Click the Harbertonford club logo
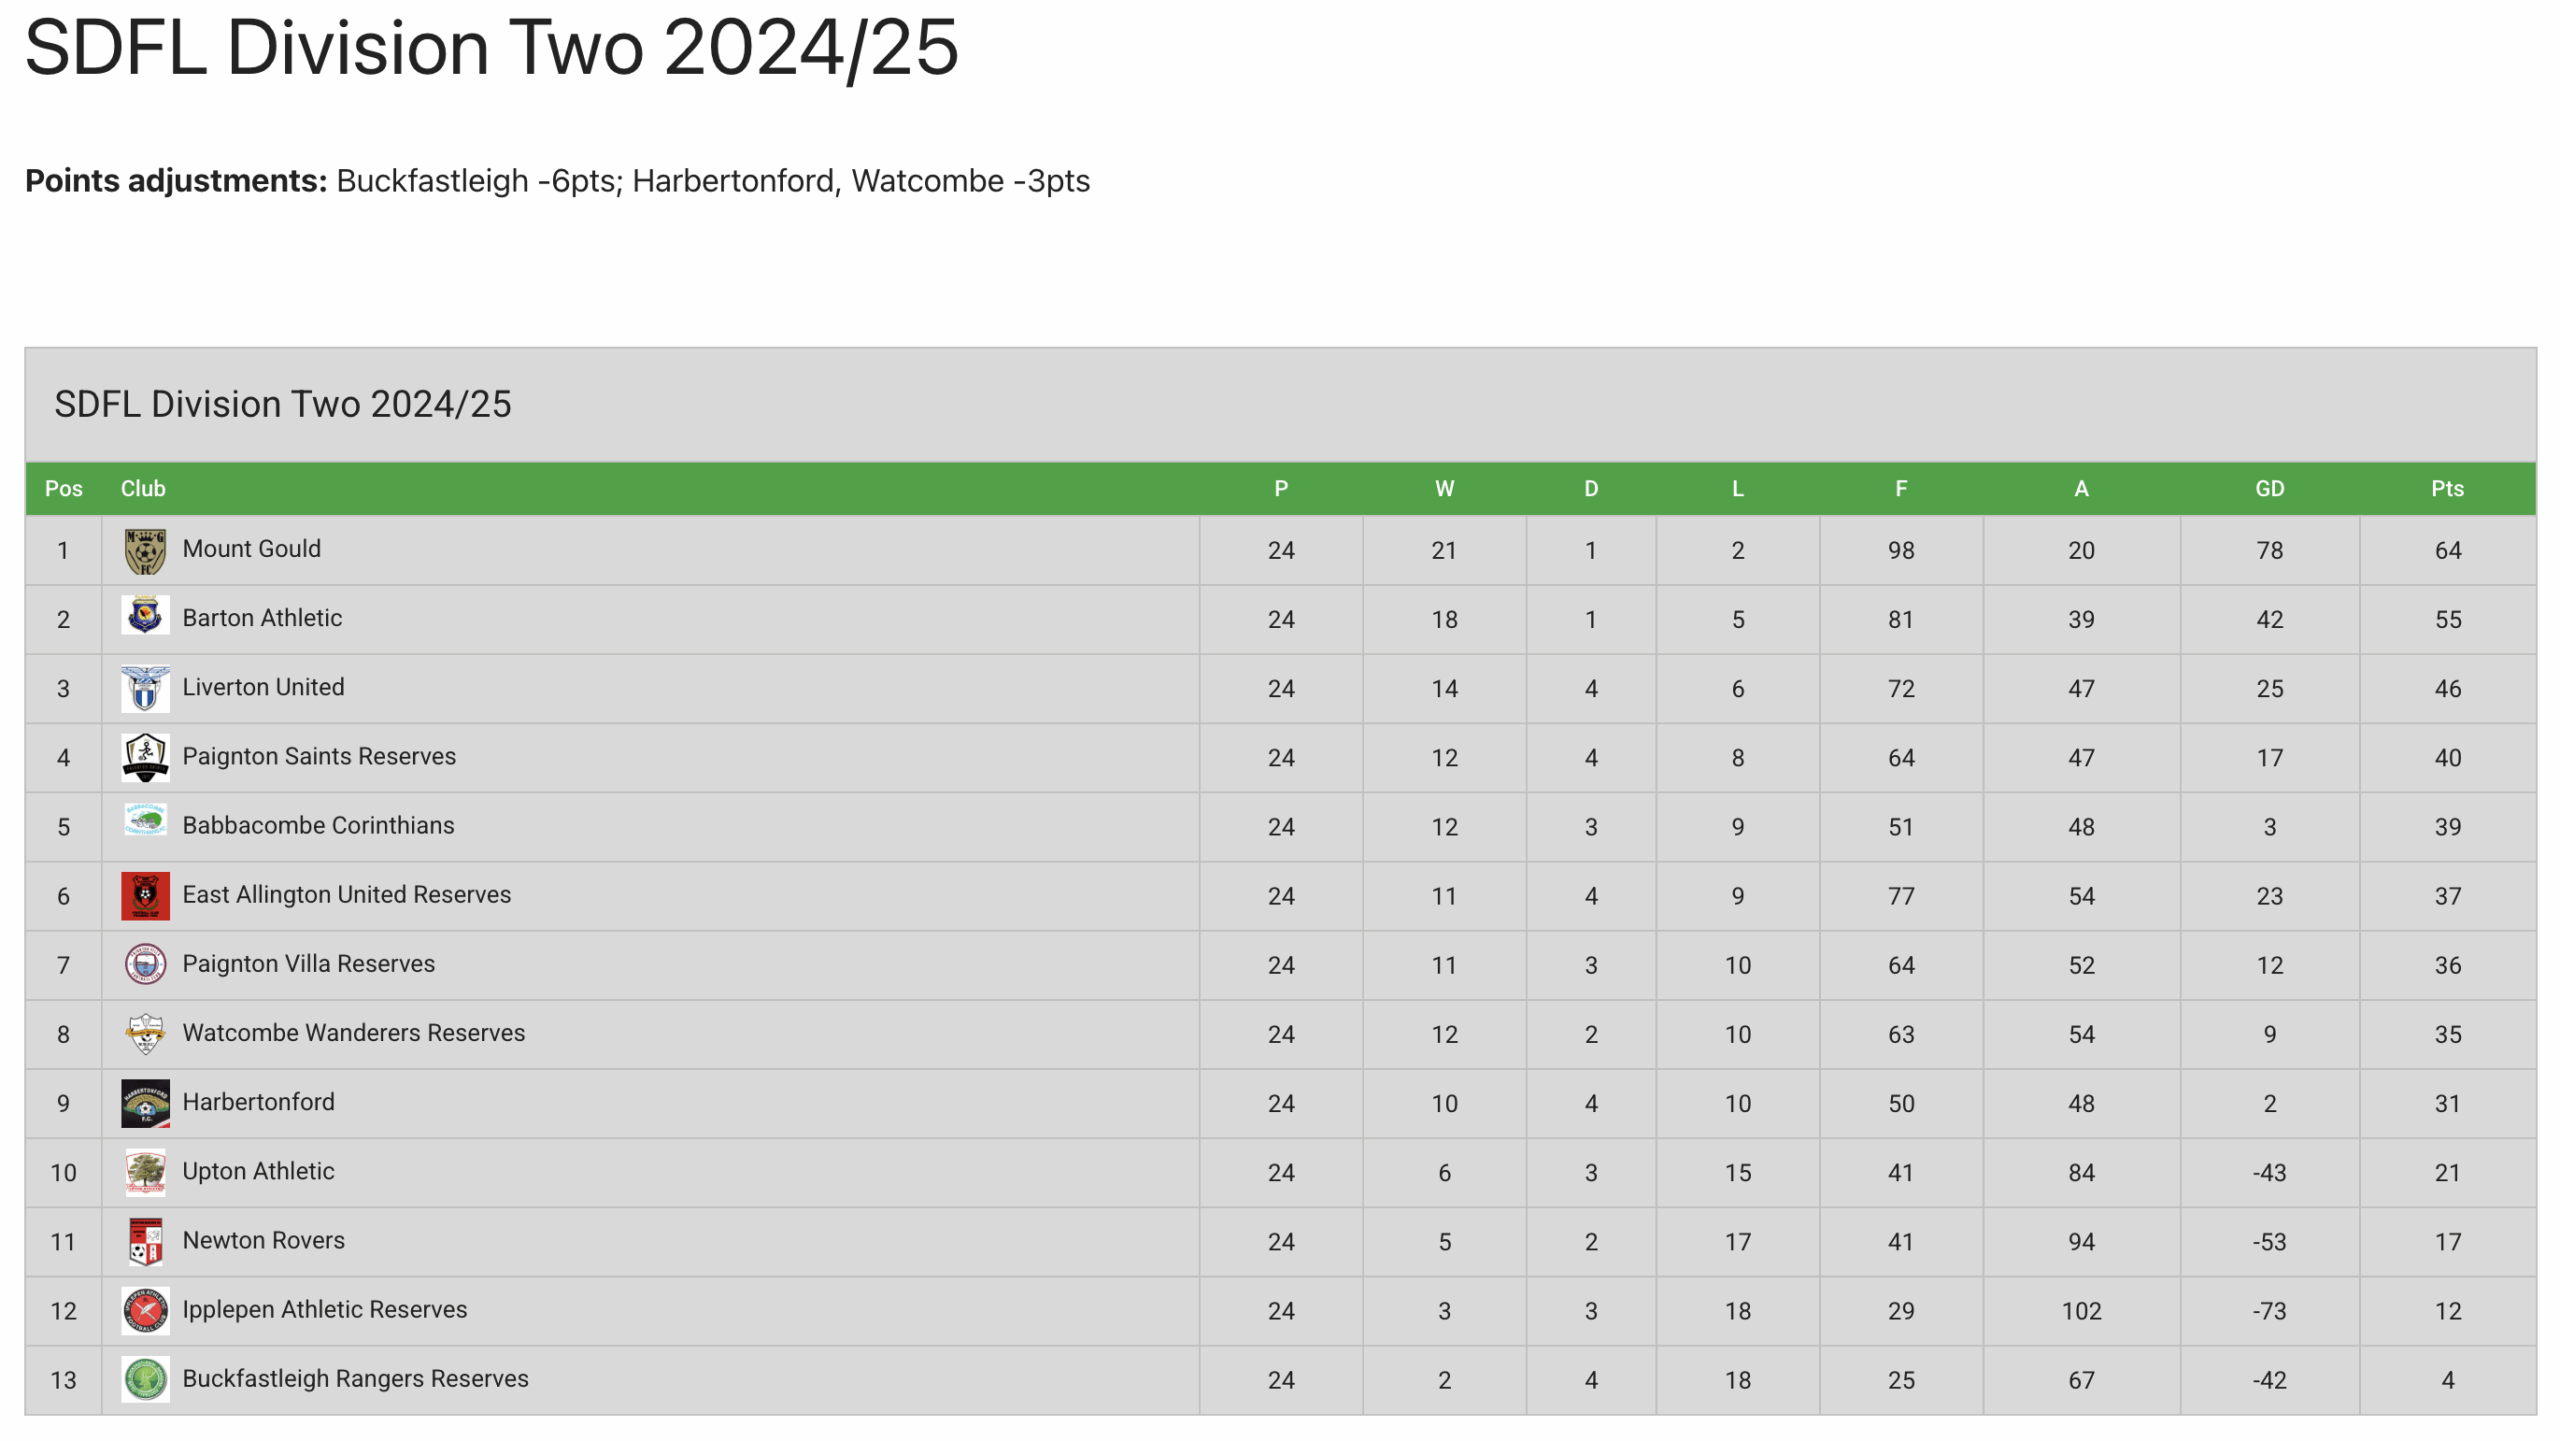 pos(145,1103)
